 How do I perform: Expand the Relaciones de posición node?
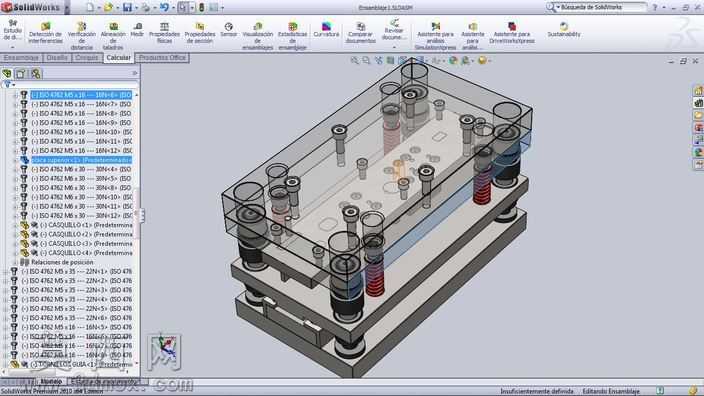16,262
